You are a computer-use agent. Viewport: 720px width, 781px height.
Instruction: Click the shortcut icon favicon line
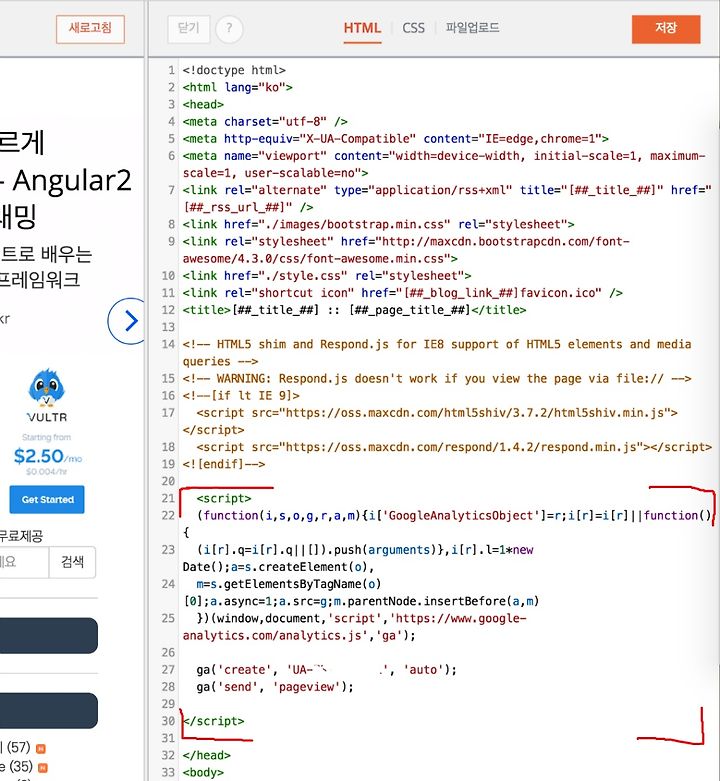(x=402, y=293)
